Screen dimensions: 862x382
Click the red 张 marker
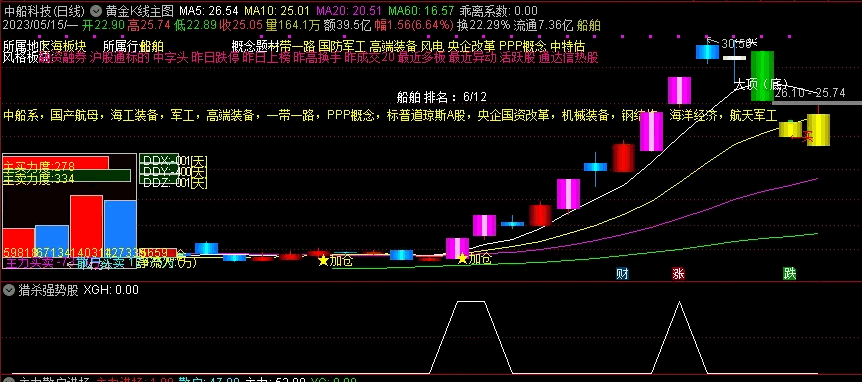(x=678, y=273)
